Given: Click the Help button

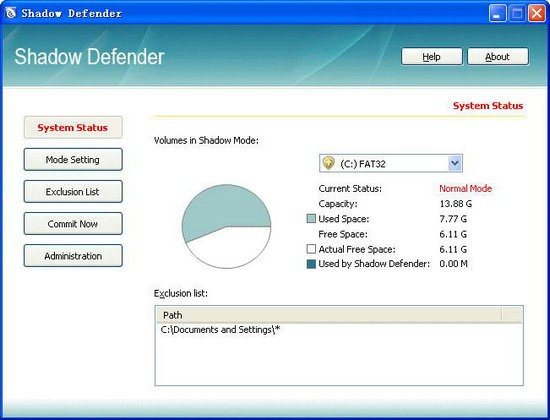Looking at the screenshot, I should click(x=431, y=56).
